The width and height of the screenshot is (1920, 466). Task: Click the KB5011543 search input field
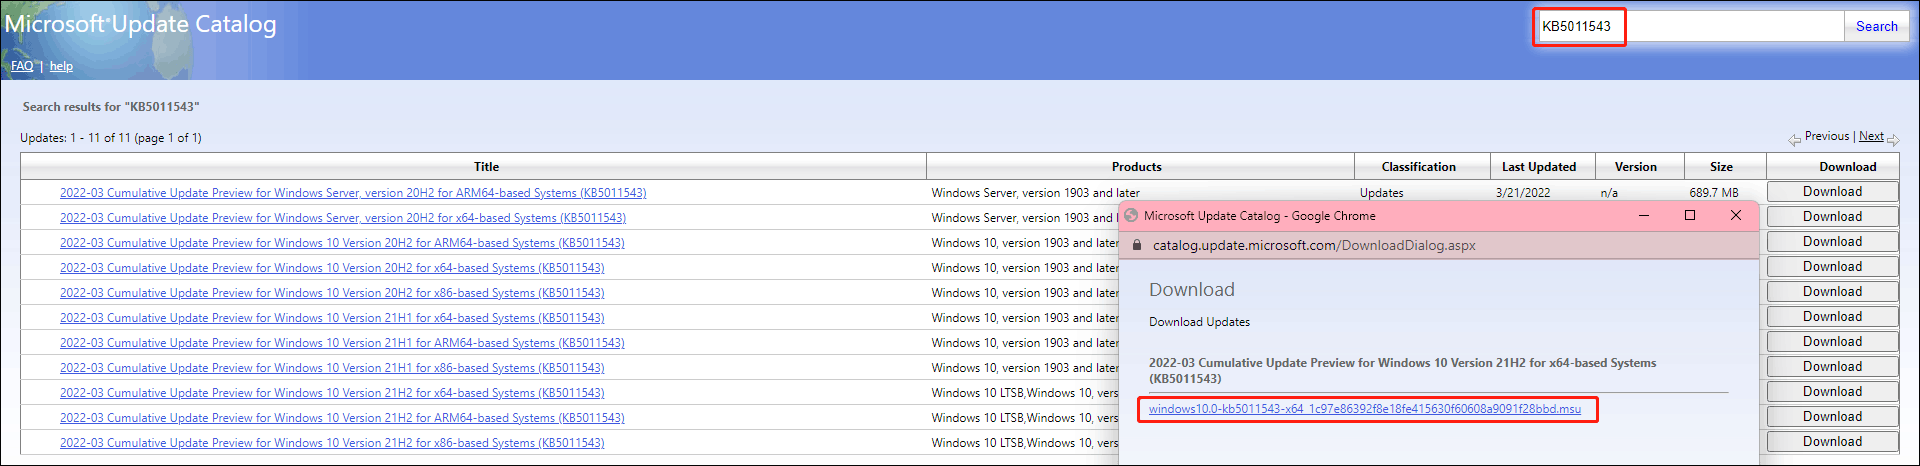[x=1689, y=27]
